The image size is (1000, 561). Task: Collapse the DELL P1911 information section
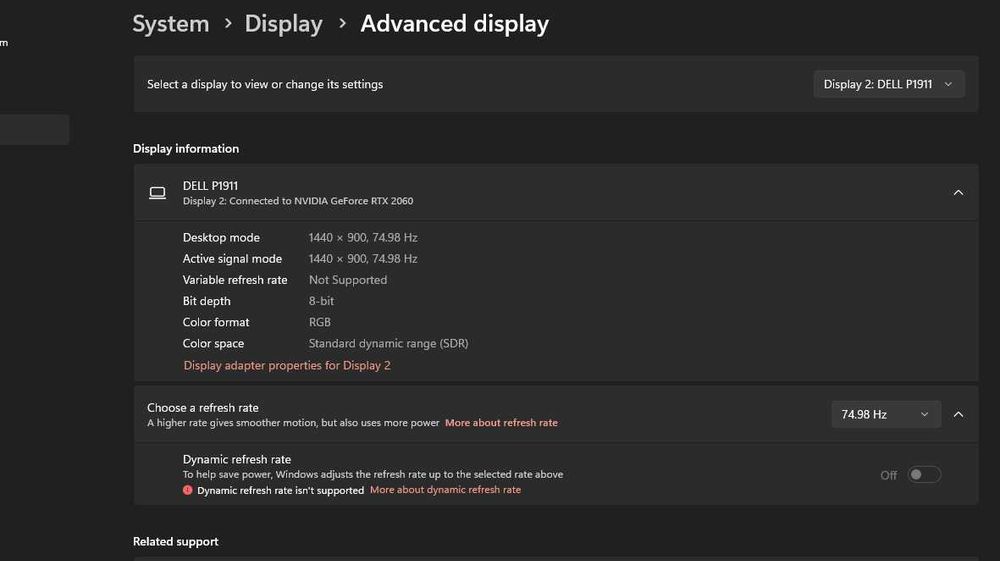[958, 193]
